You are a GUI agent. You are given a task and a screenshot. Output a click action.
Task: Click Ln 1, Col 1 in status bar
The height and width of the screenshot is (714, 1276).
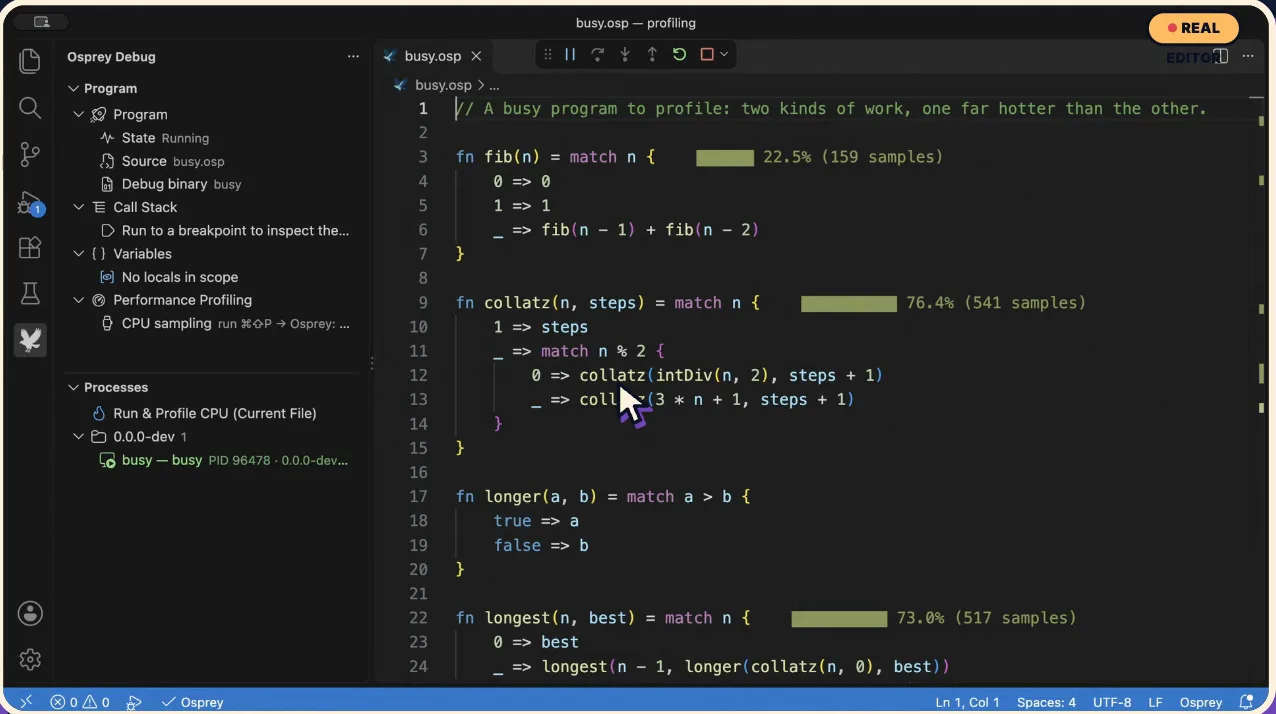tap(968, 702)
